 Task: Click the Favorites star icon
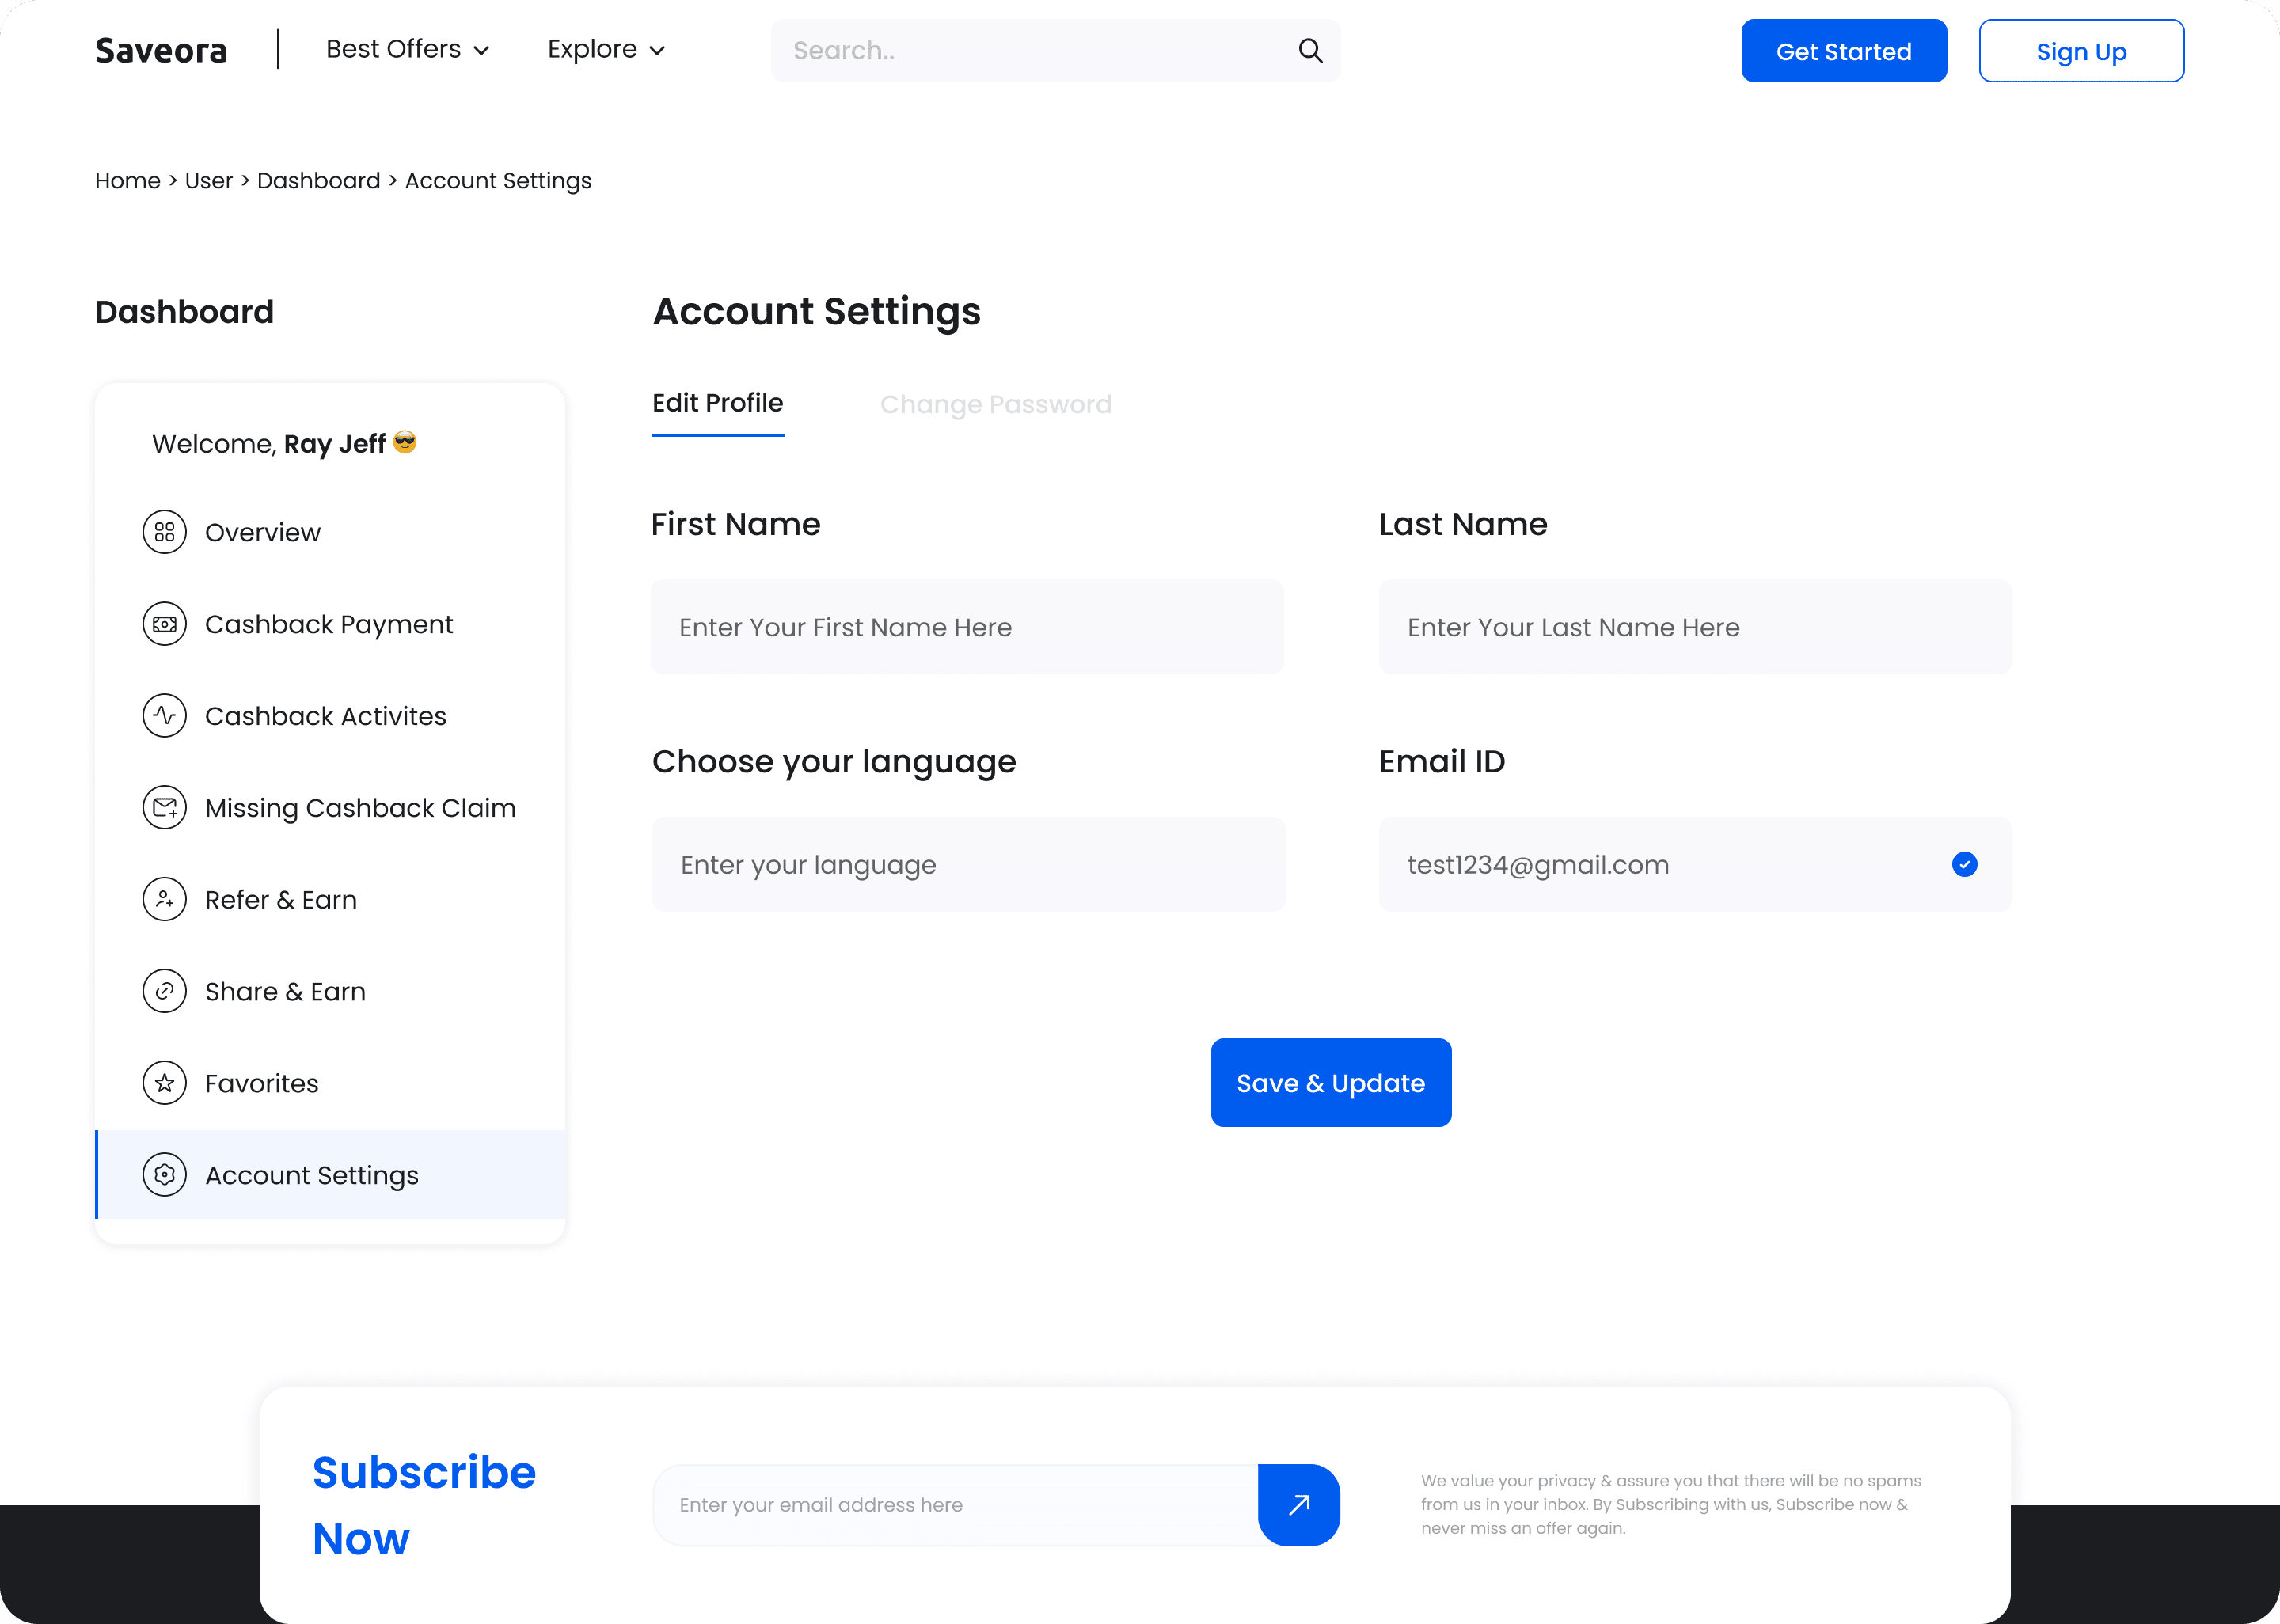pos(165,1083)
